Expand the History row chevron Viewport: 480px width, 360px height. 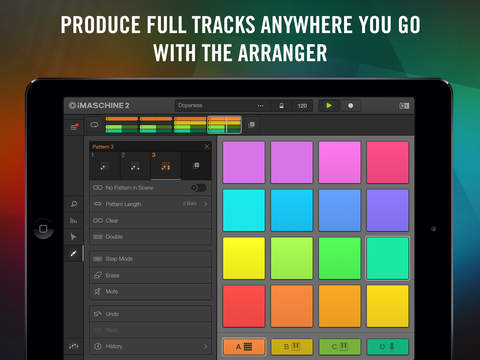pos(205,347)
